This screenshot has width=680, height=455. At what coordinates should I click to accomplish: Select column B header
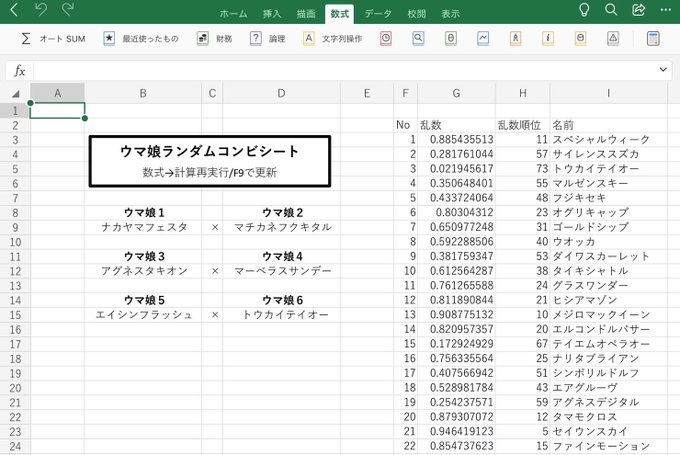[x=143, y=93]
